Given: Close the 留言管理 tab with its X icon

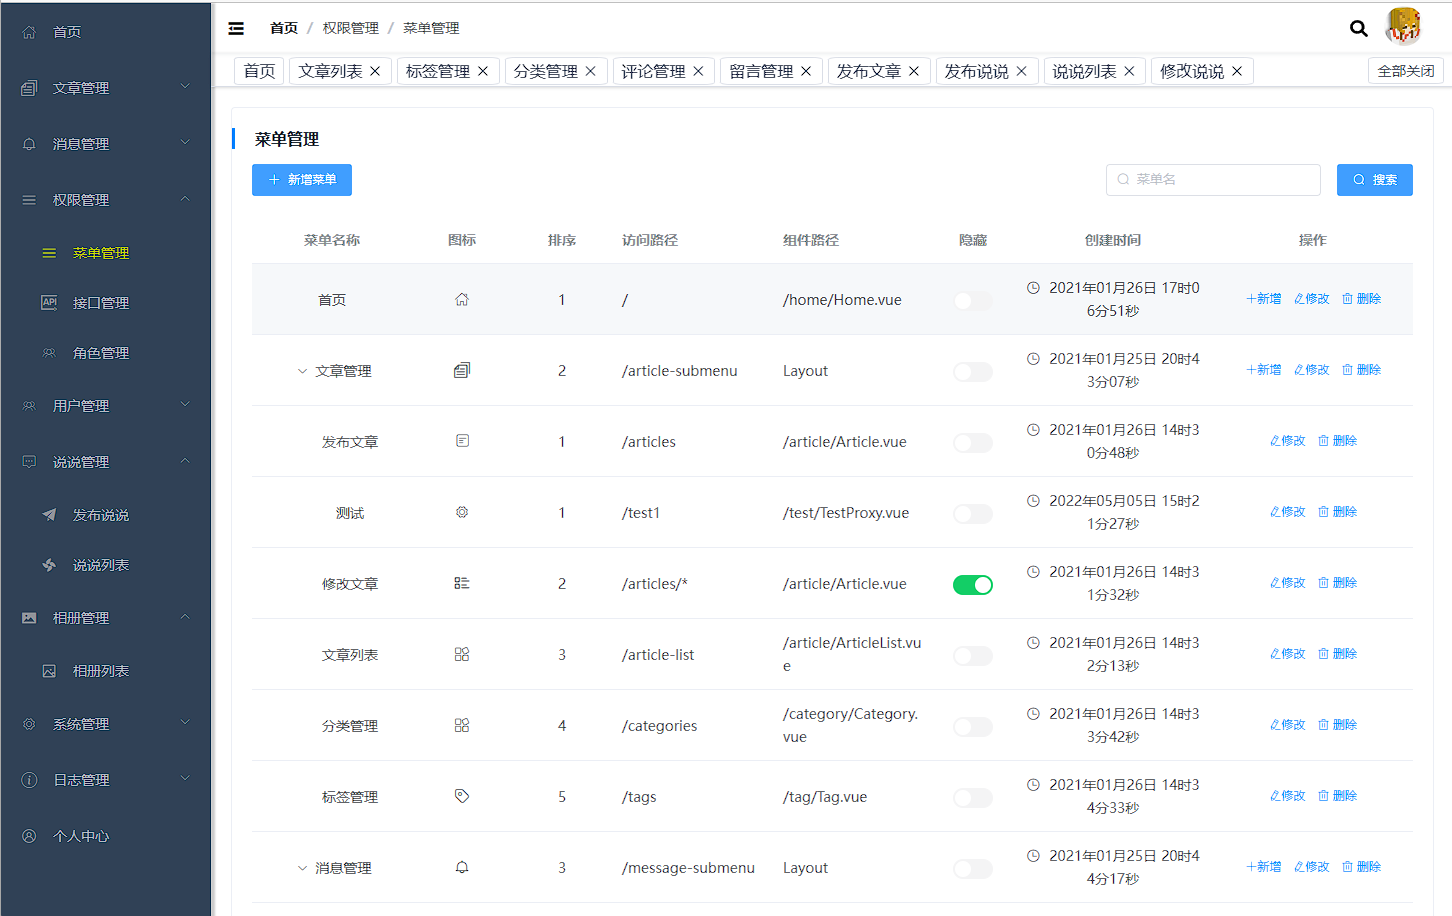Looking at the screenshot, I should (x=806, y=71).
